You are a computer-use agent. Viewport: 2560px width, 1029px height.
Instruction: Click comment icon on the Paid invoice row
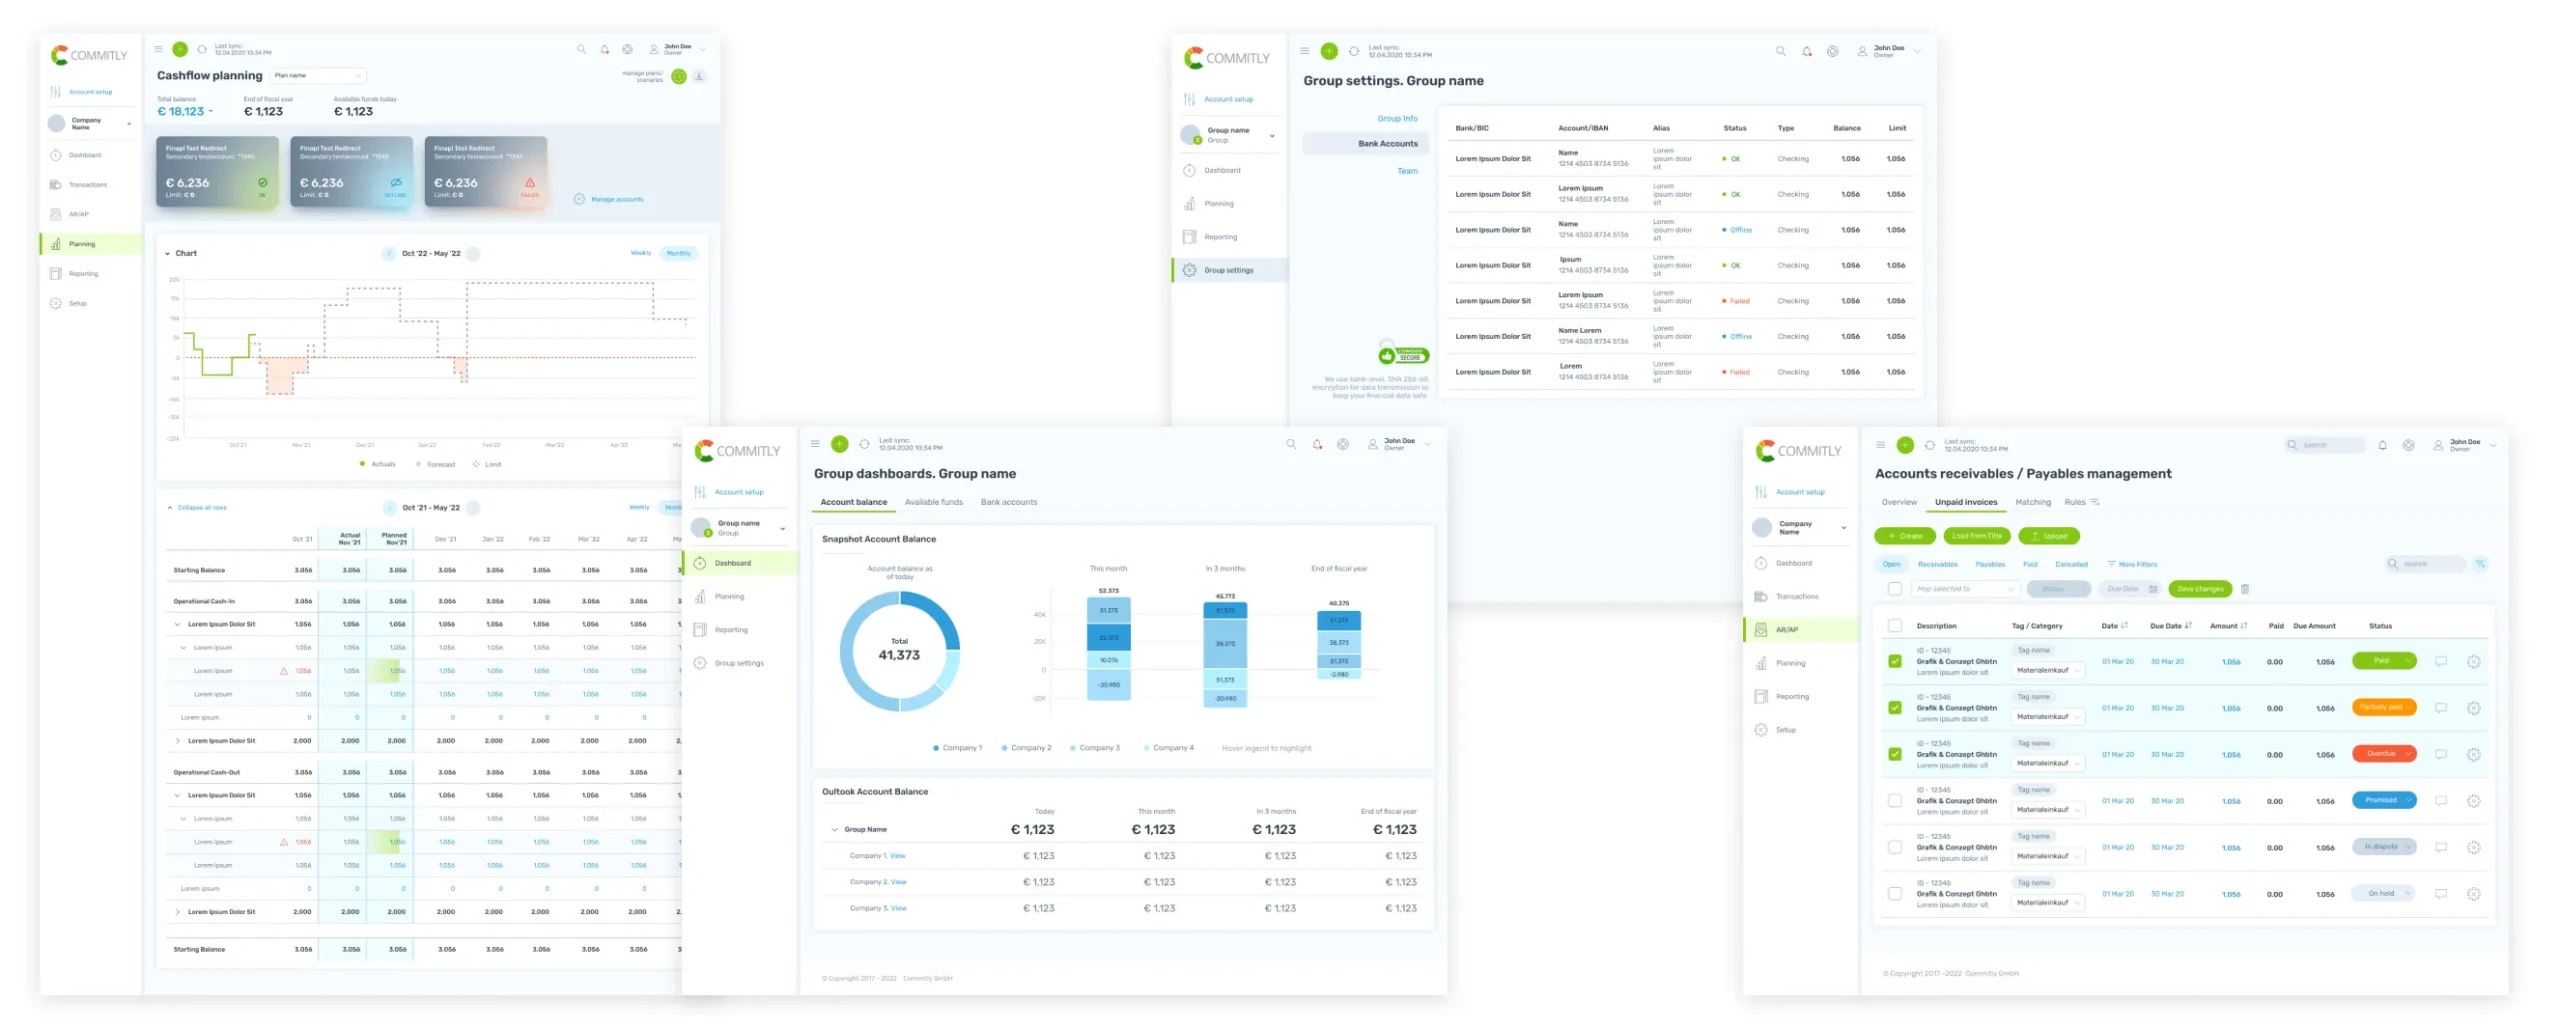pyautogui.click(x=2440, y=661)
